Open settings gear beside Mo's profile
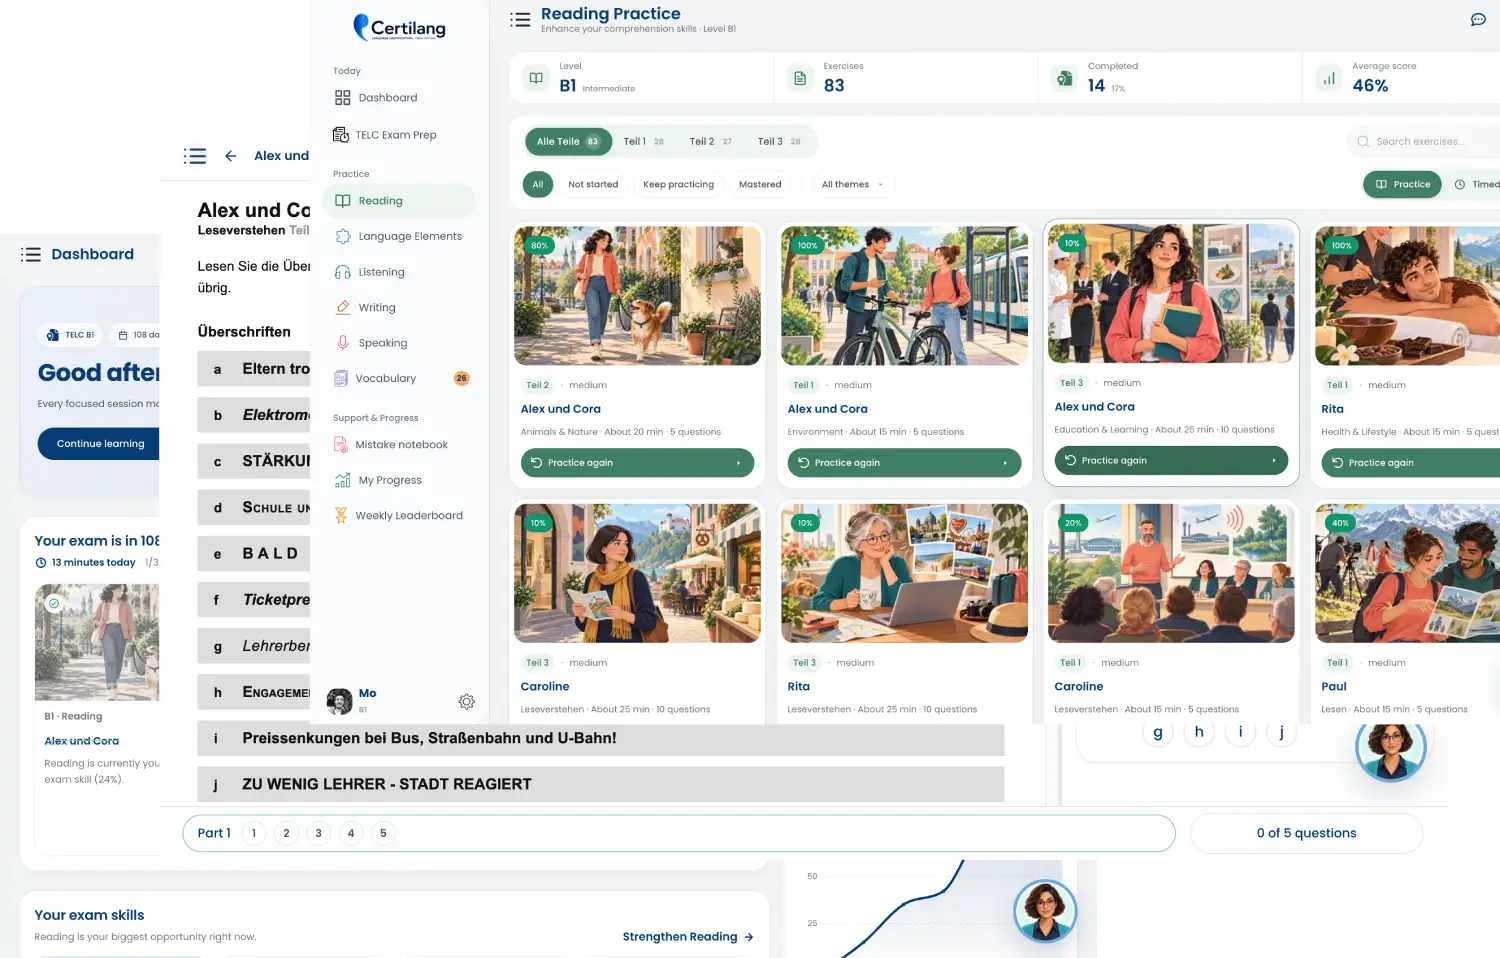 click(x=466, y=702)
